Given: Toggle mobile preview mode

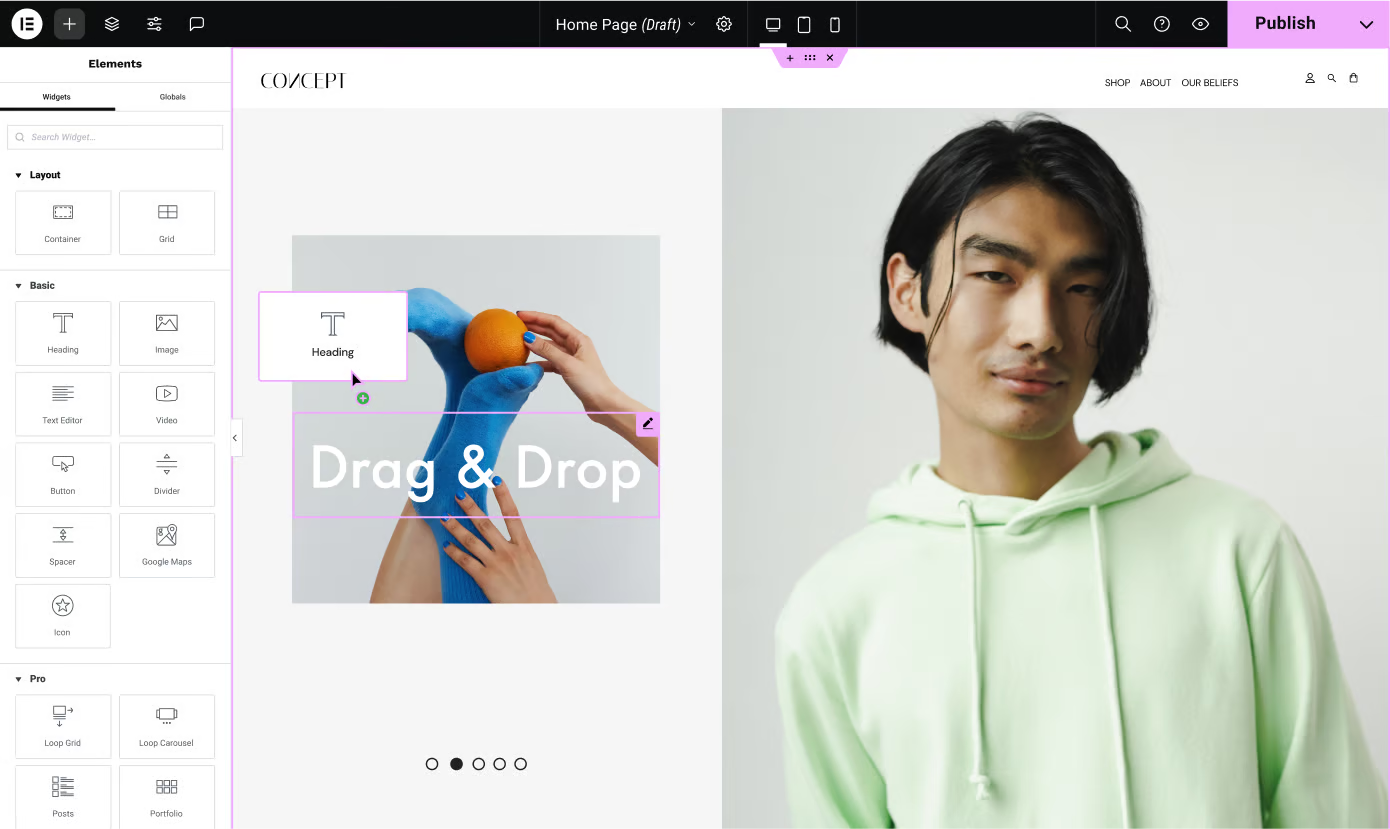Looking at the screenshot, I should [835, 23].
